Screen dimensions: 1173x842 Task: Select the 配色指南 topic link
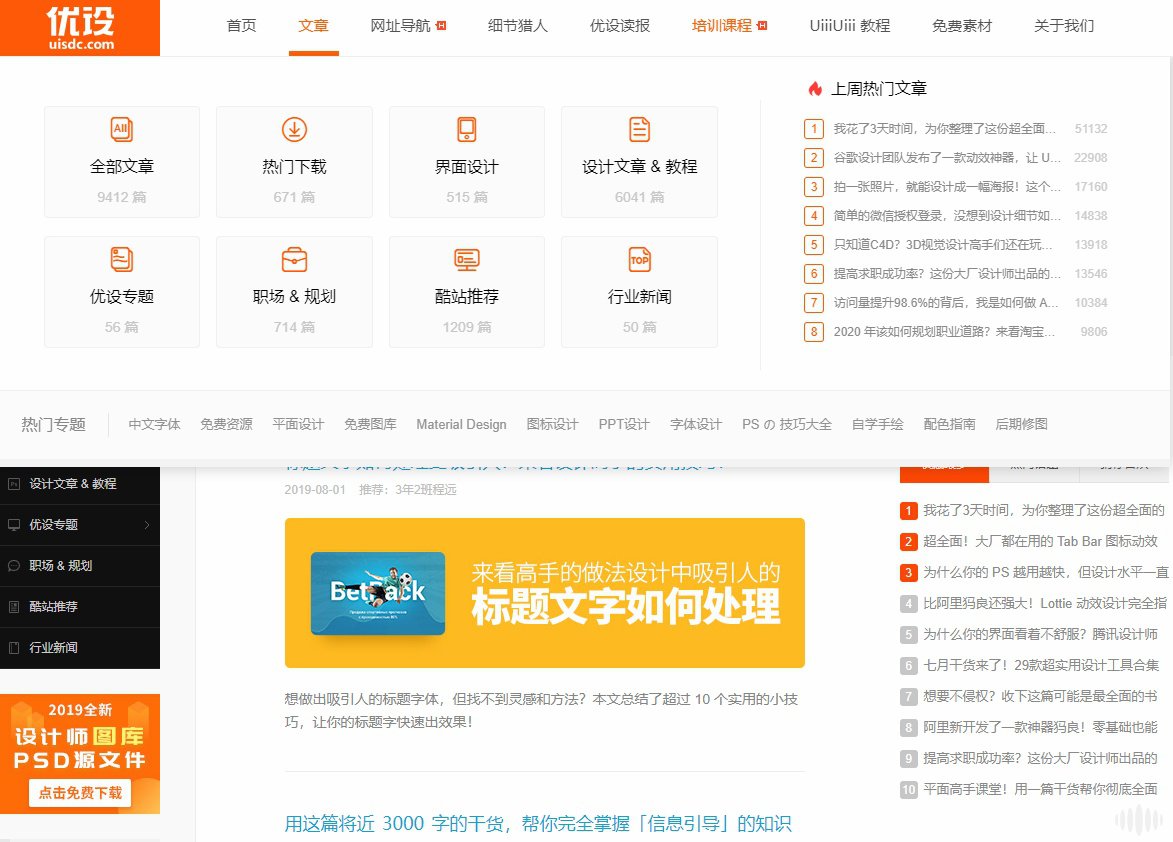[949, 424]
